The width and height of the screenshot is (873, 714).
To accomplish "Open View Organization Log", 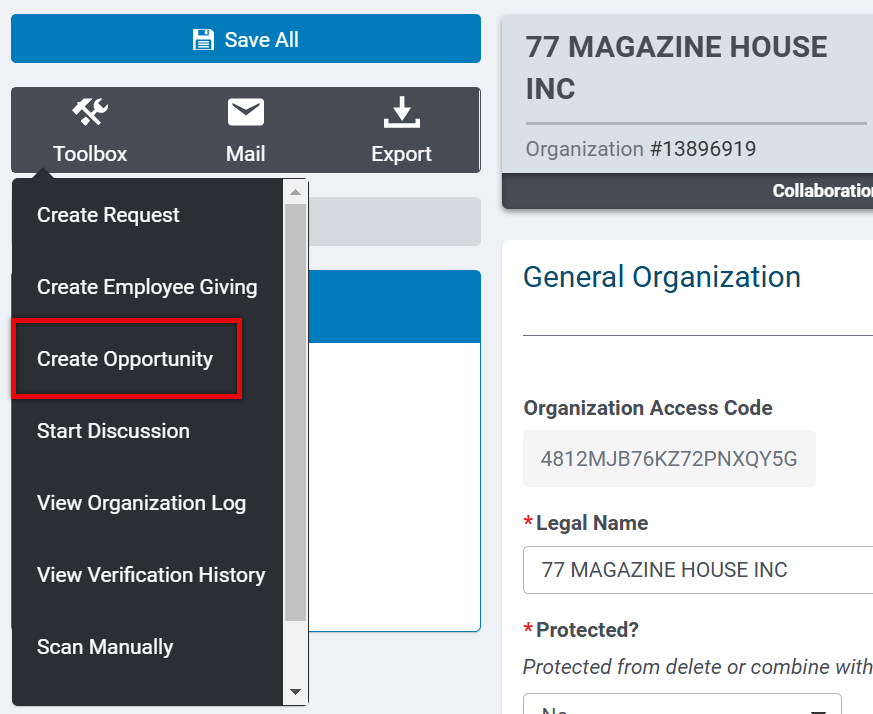I will tap(141, 503).
